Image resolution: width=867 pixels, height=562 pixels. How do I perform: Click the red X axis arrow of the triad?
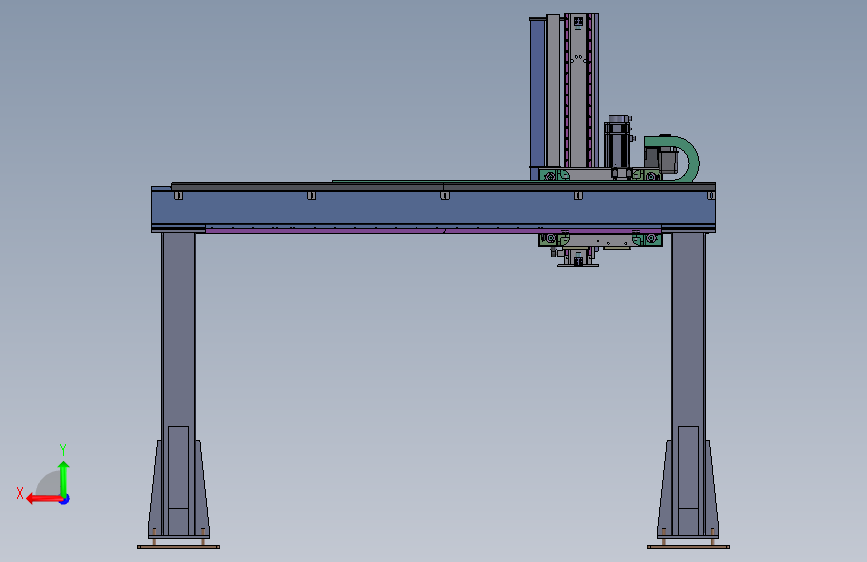tap(43, 499)
